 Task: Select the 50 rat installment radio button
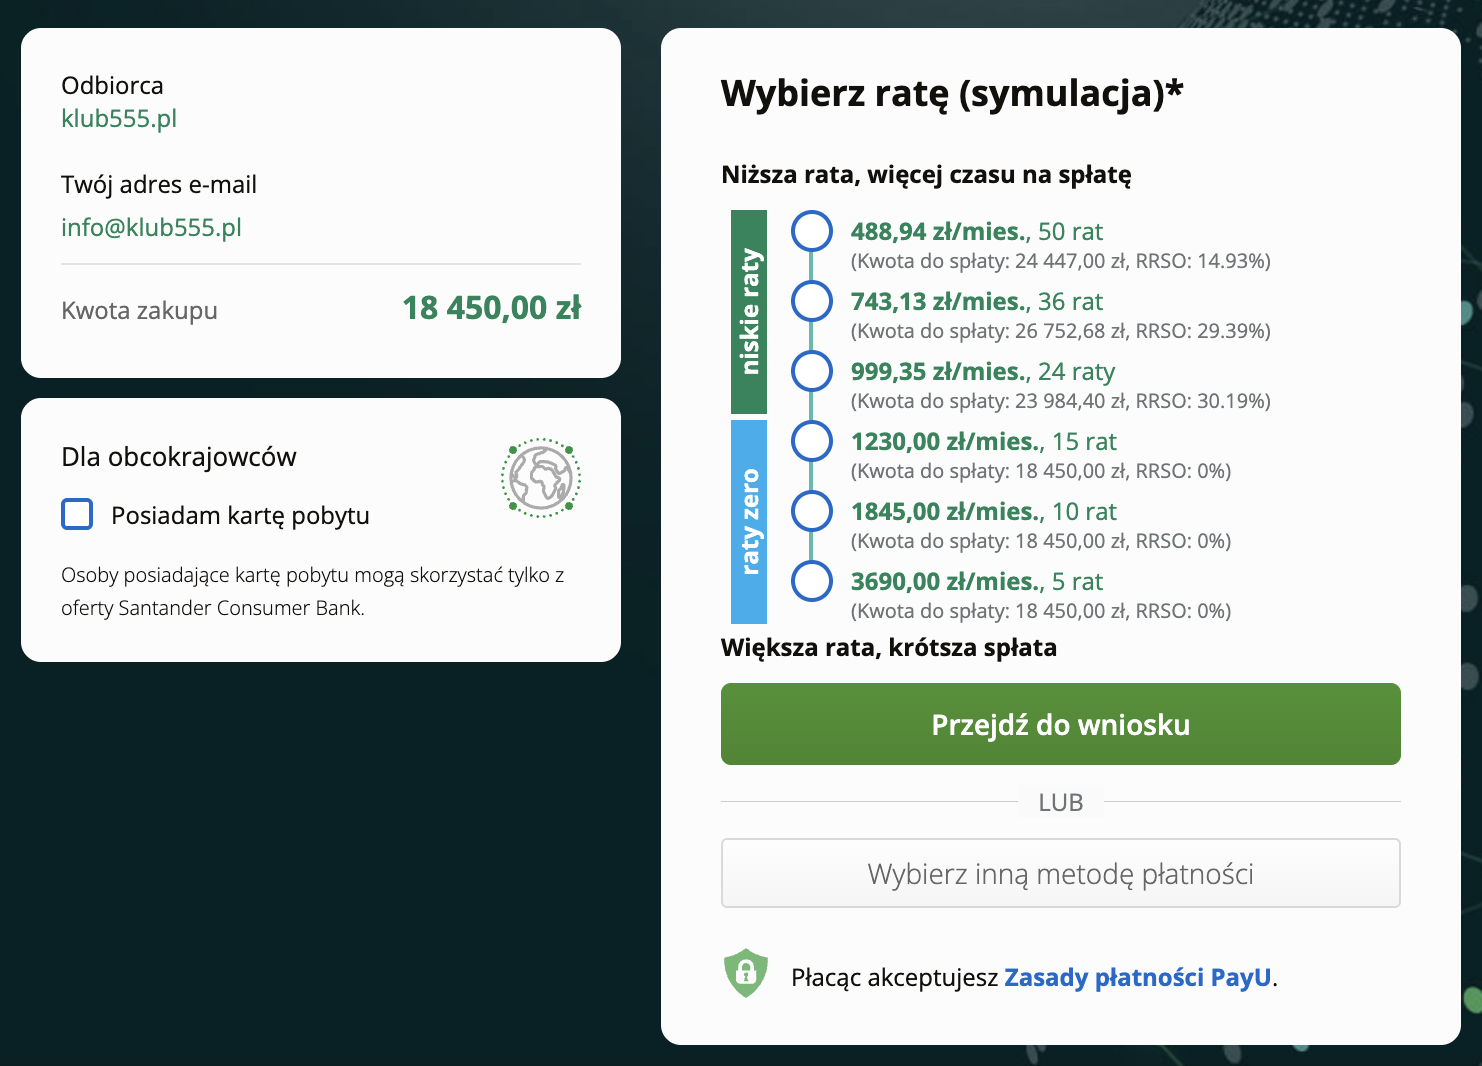(811, 231)
